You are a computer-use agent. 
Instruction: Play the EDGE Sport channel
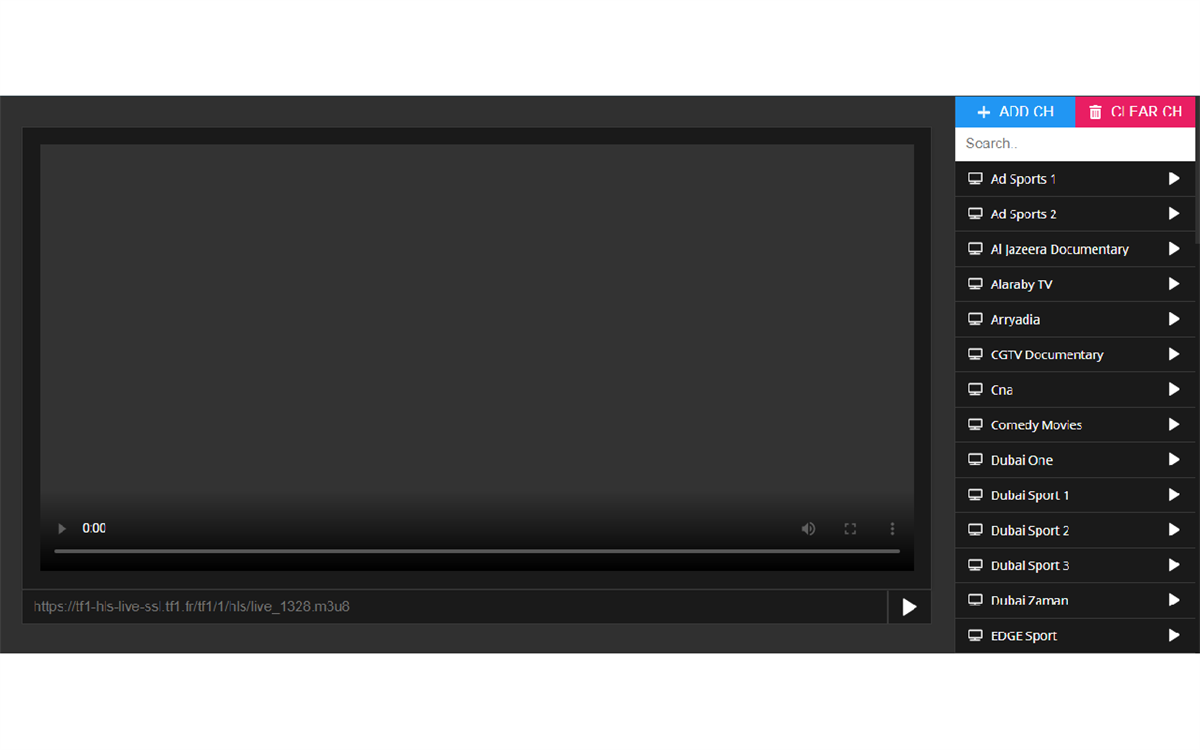1173,635
